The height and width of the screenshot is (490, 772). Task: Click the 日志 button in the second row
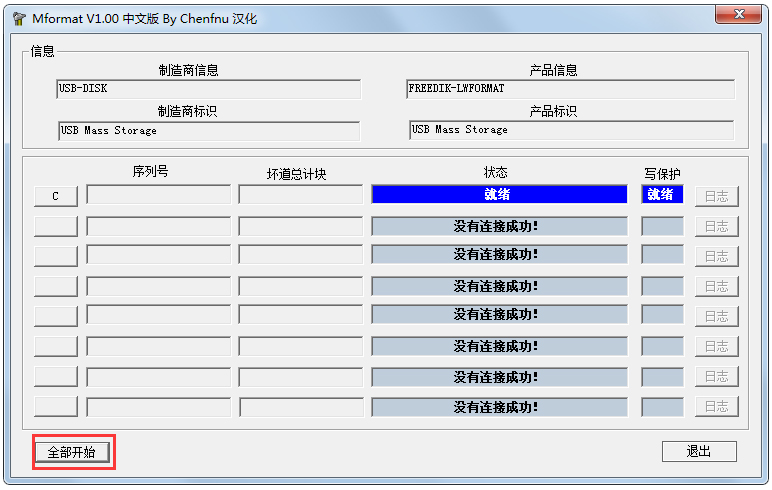(x=716, y=227)
